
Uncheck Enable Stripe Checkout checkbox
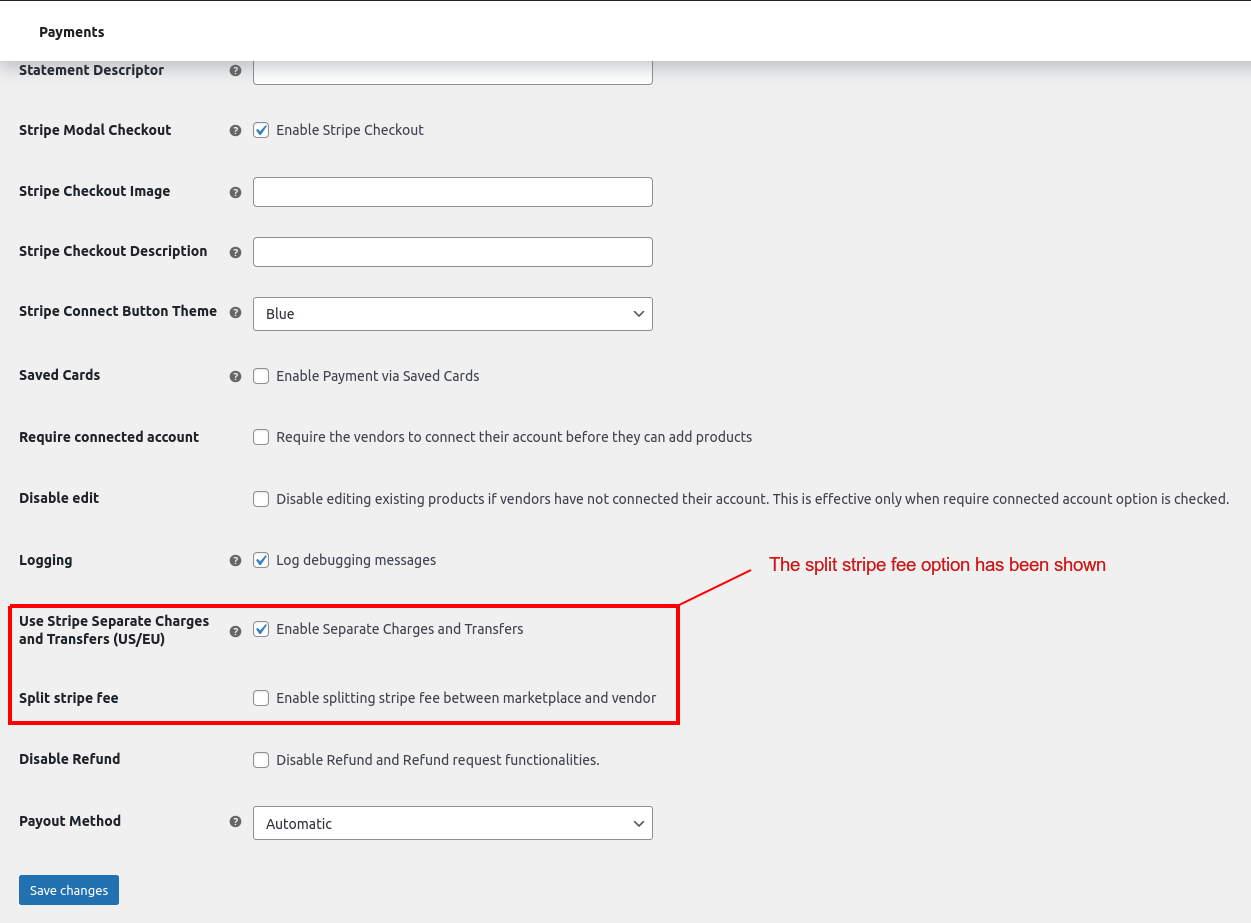(261, 130)
